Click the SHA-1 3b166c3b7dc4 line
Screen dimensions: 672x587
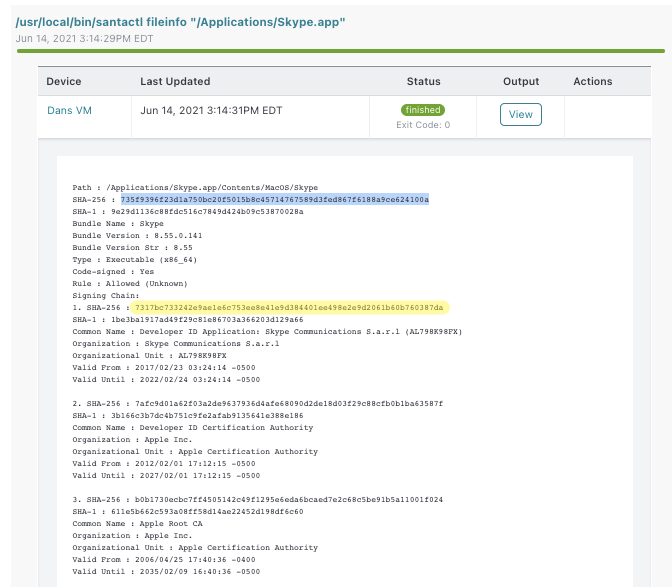188,416
